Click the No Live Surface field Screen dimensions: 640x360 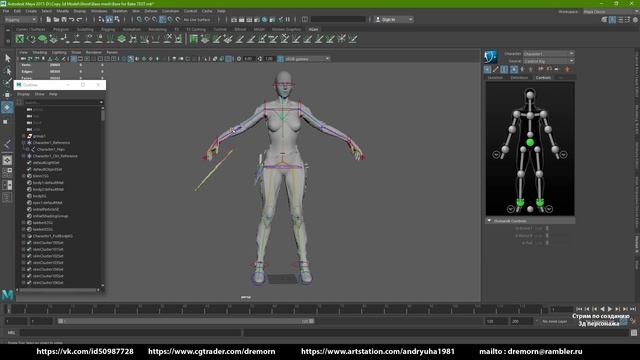[197, 19]
